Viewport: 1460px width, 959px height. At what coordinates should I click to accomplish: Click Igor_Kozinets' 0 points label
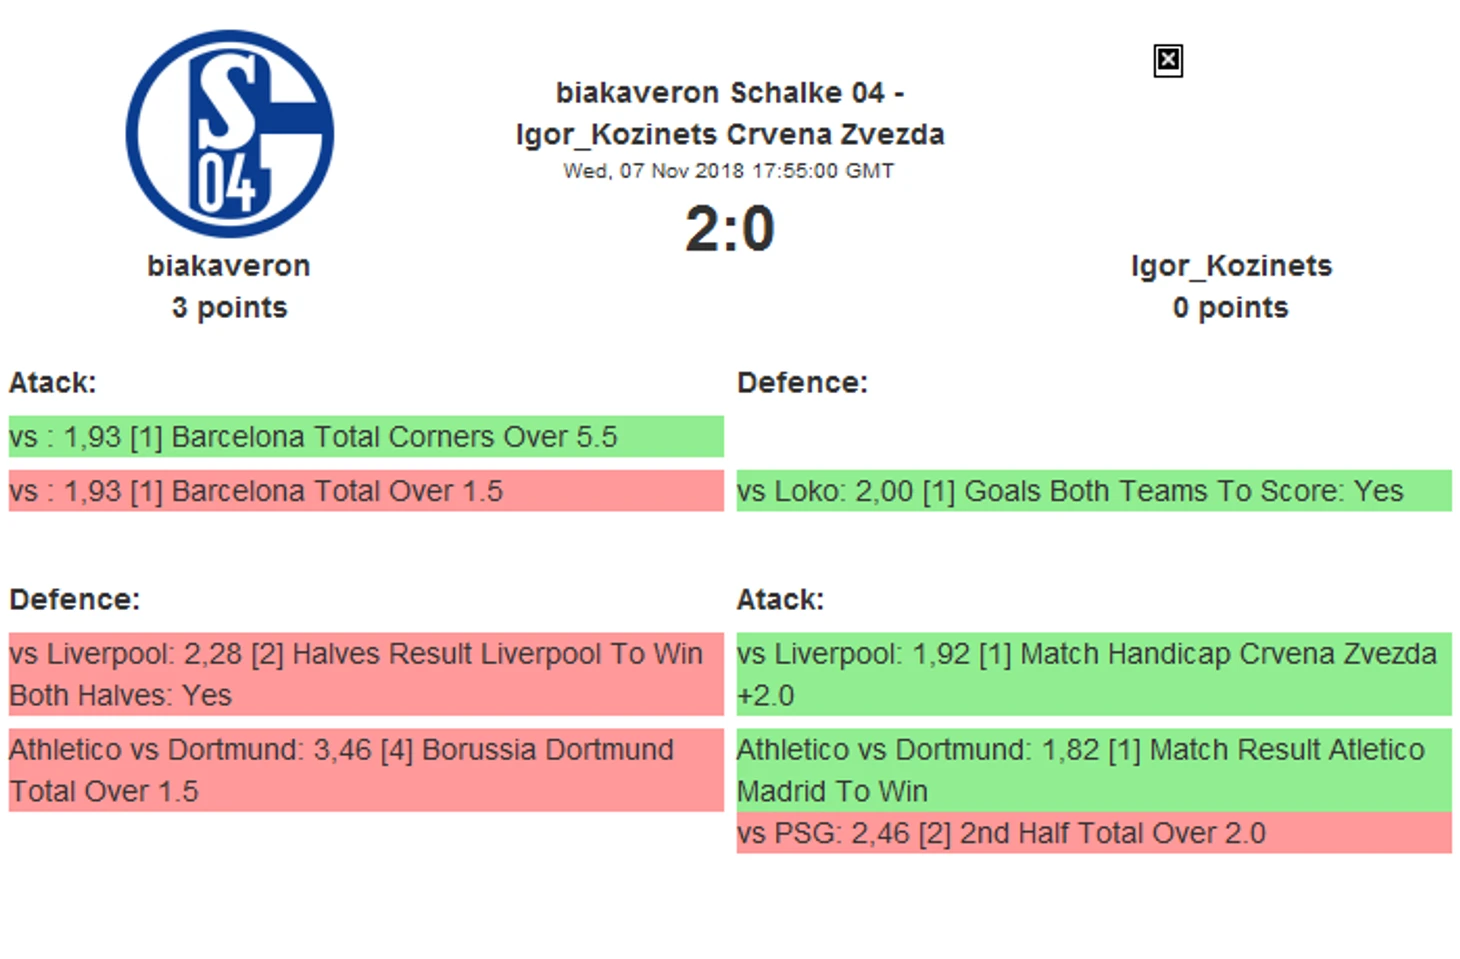pyautogui.click(x=1230, y=308)
